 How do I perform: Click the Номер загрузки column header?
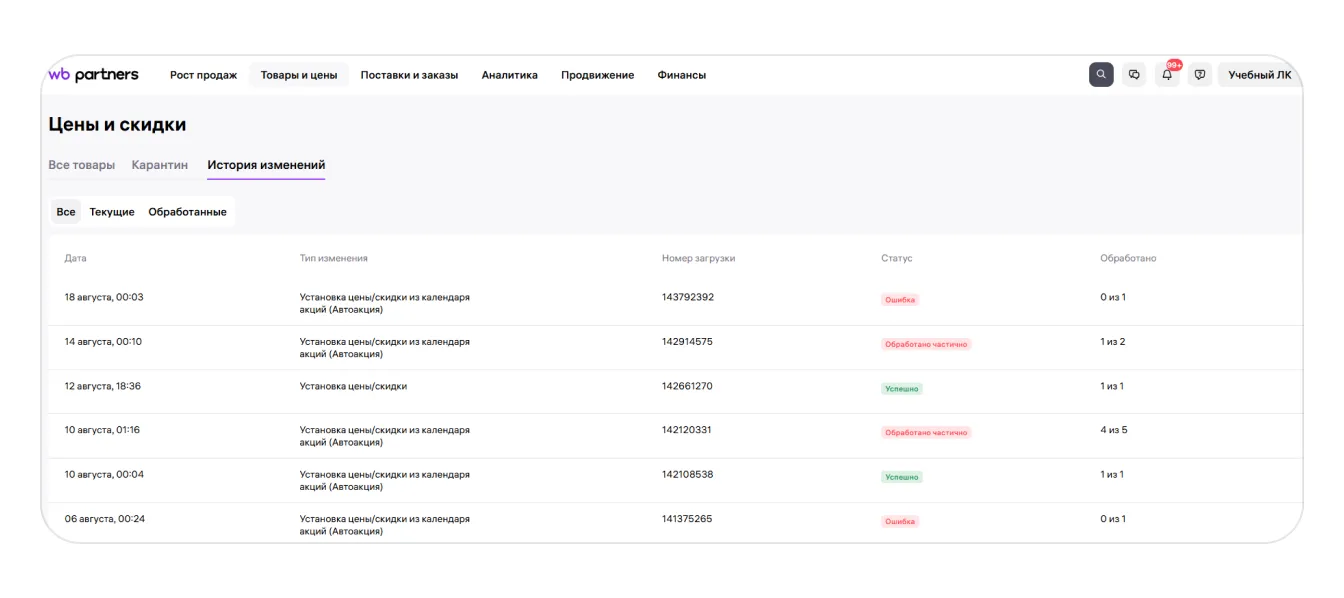coord(698,258)
